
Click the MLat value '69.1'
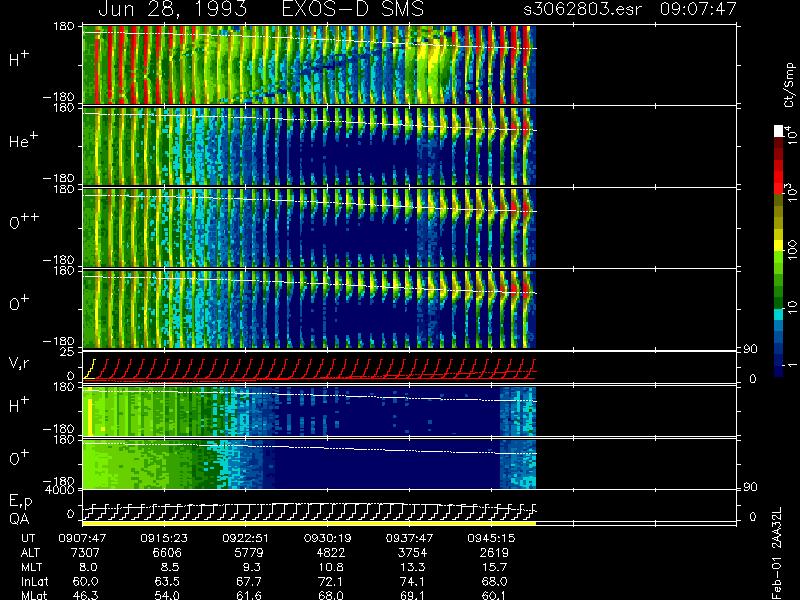click(412, 595)
